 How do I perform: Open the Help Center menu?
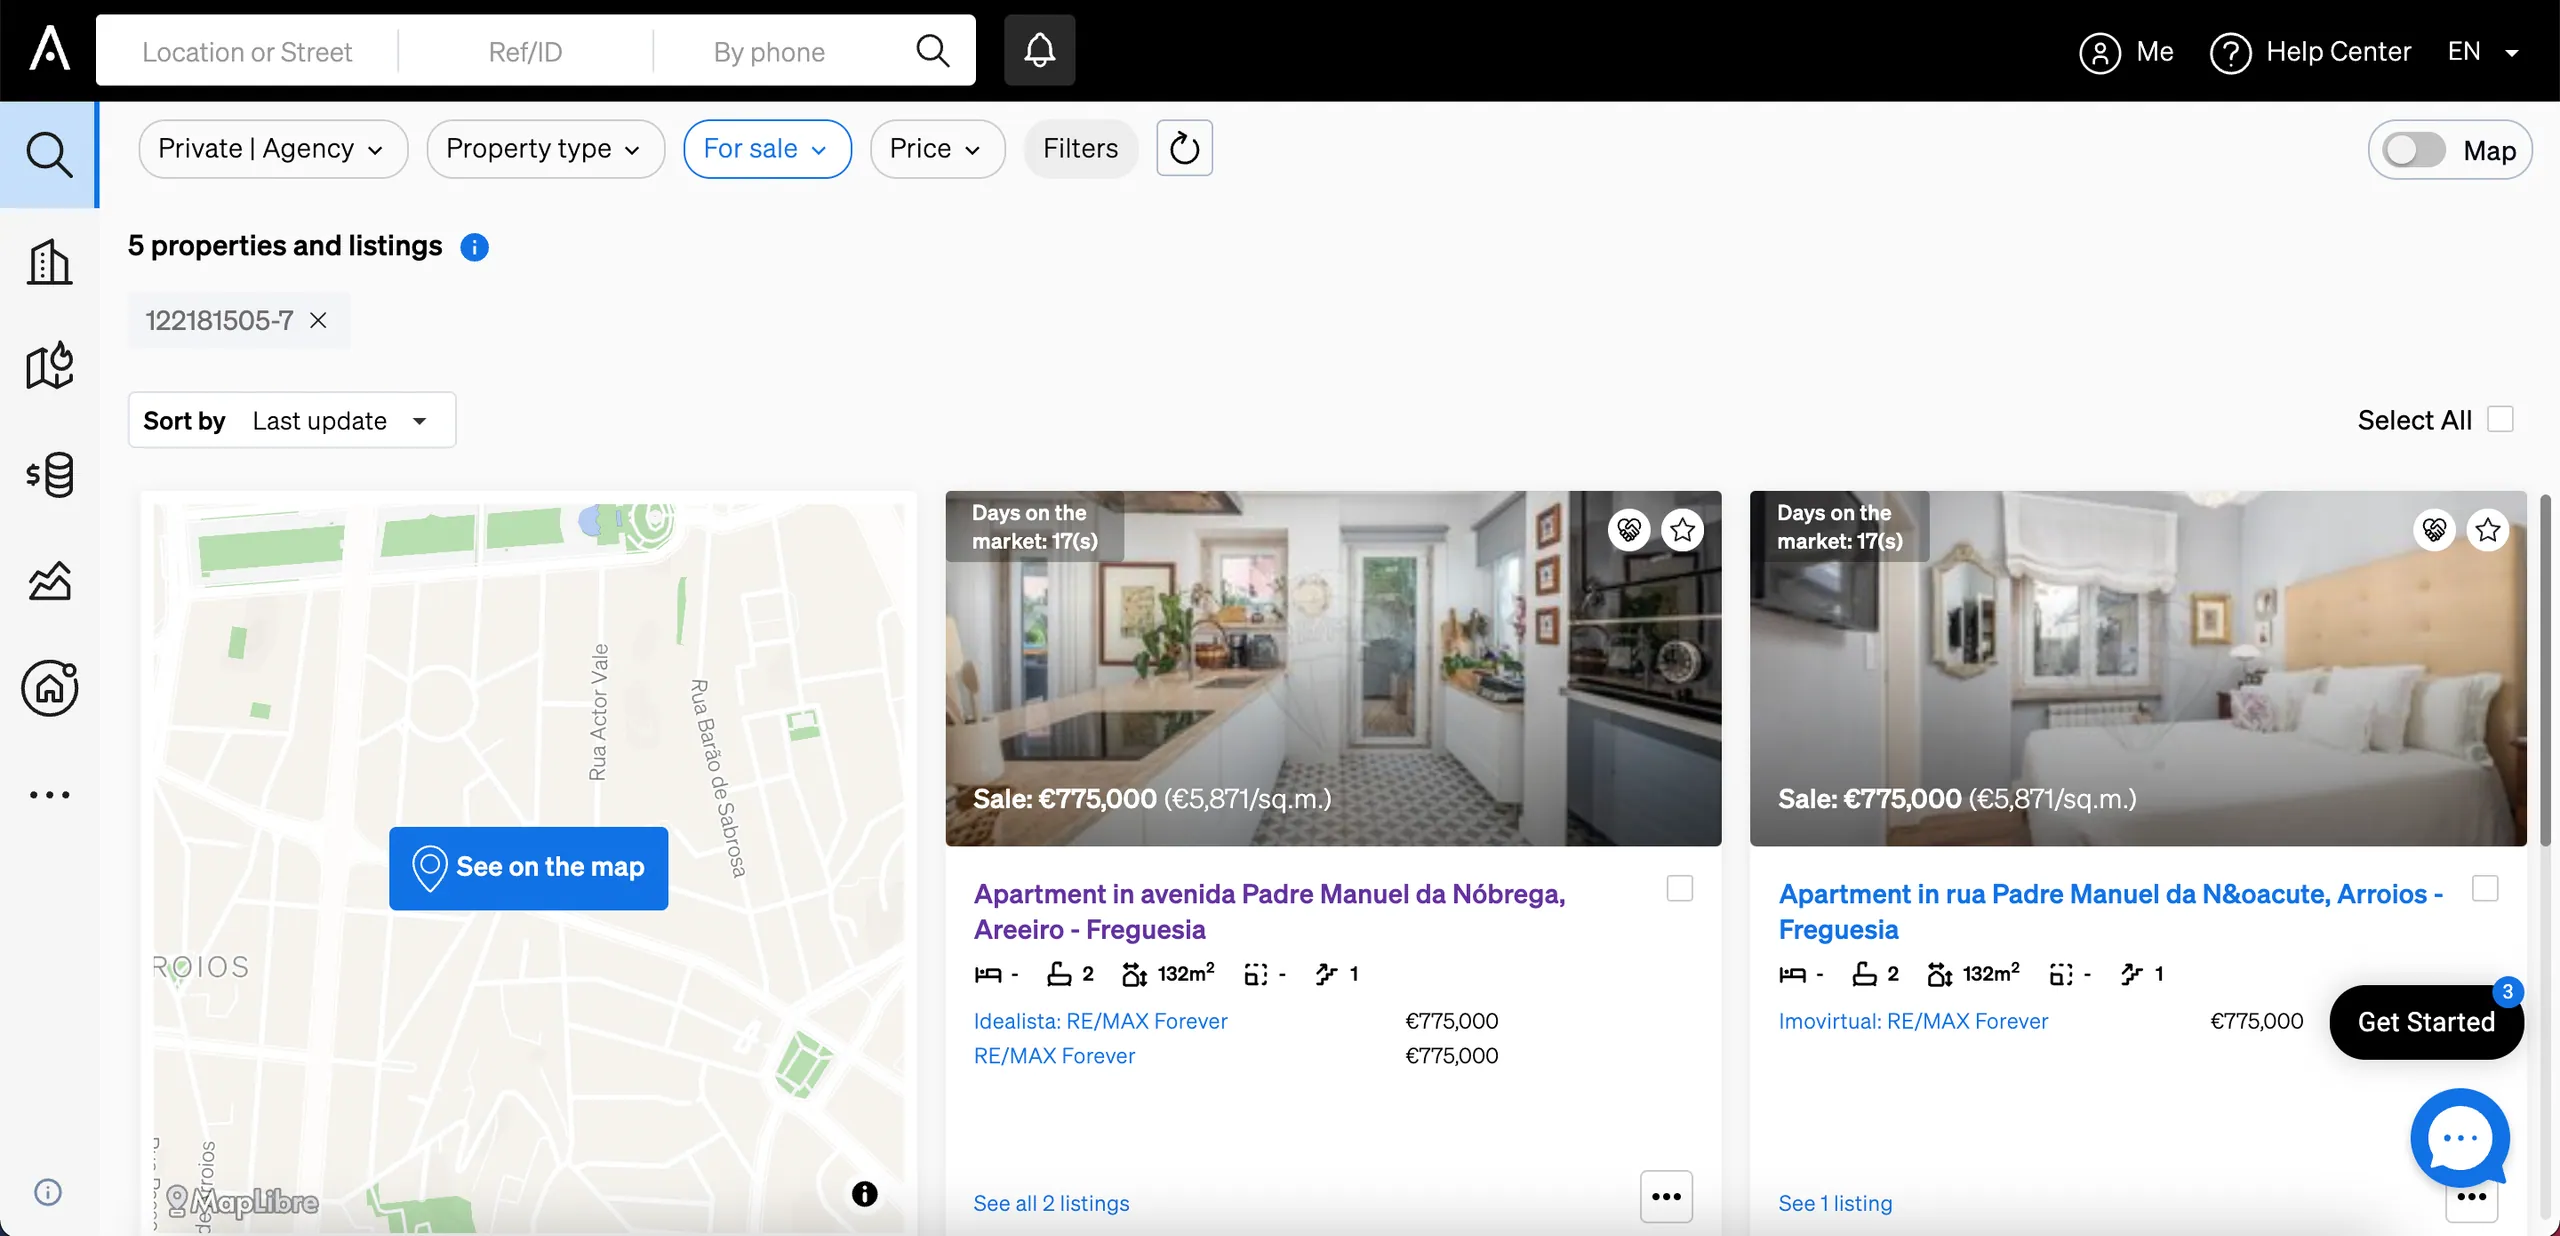pyautogui.click(x=2310, y=52)
